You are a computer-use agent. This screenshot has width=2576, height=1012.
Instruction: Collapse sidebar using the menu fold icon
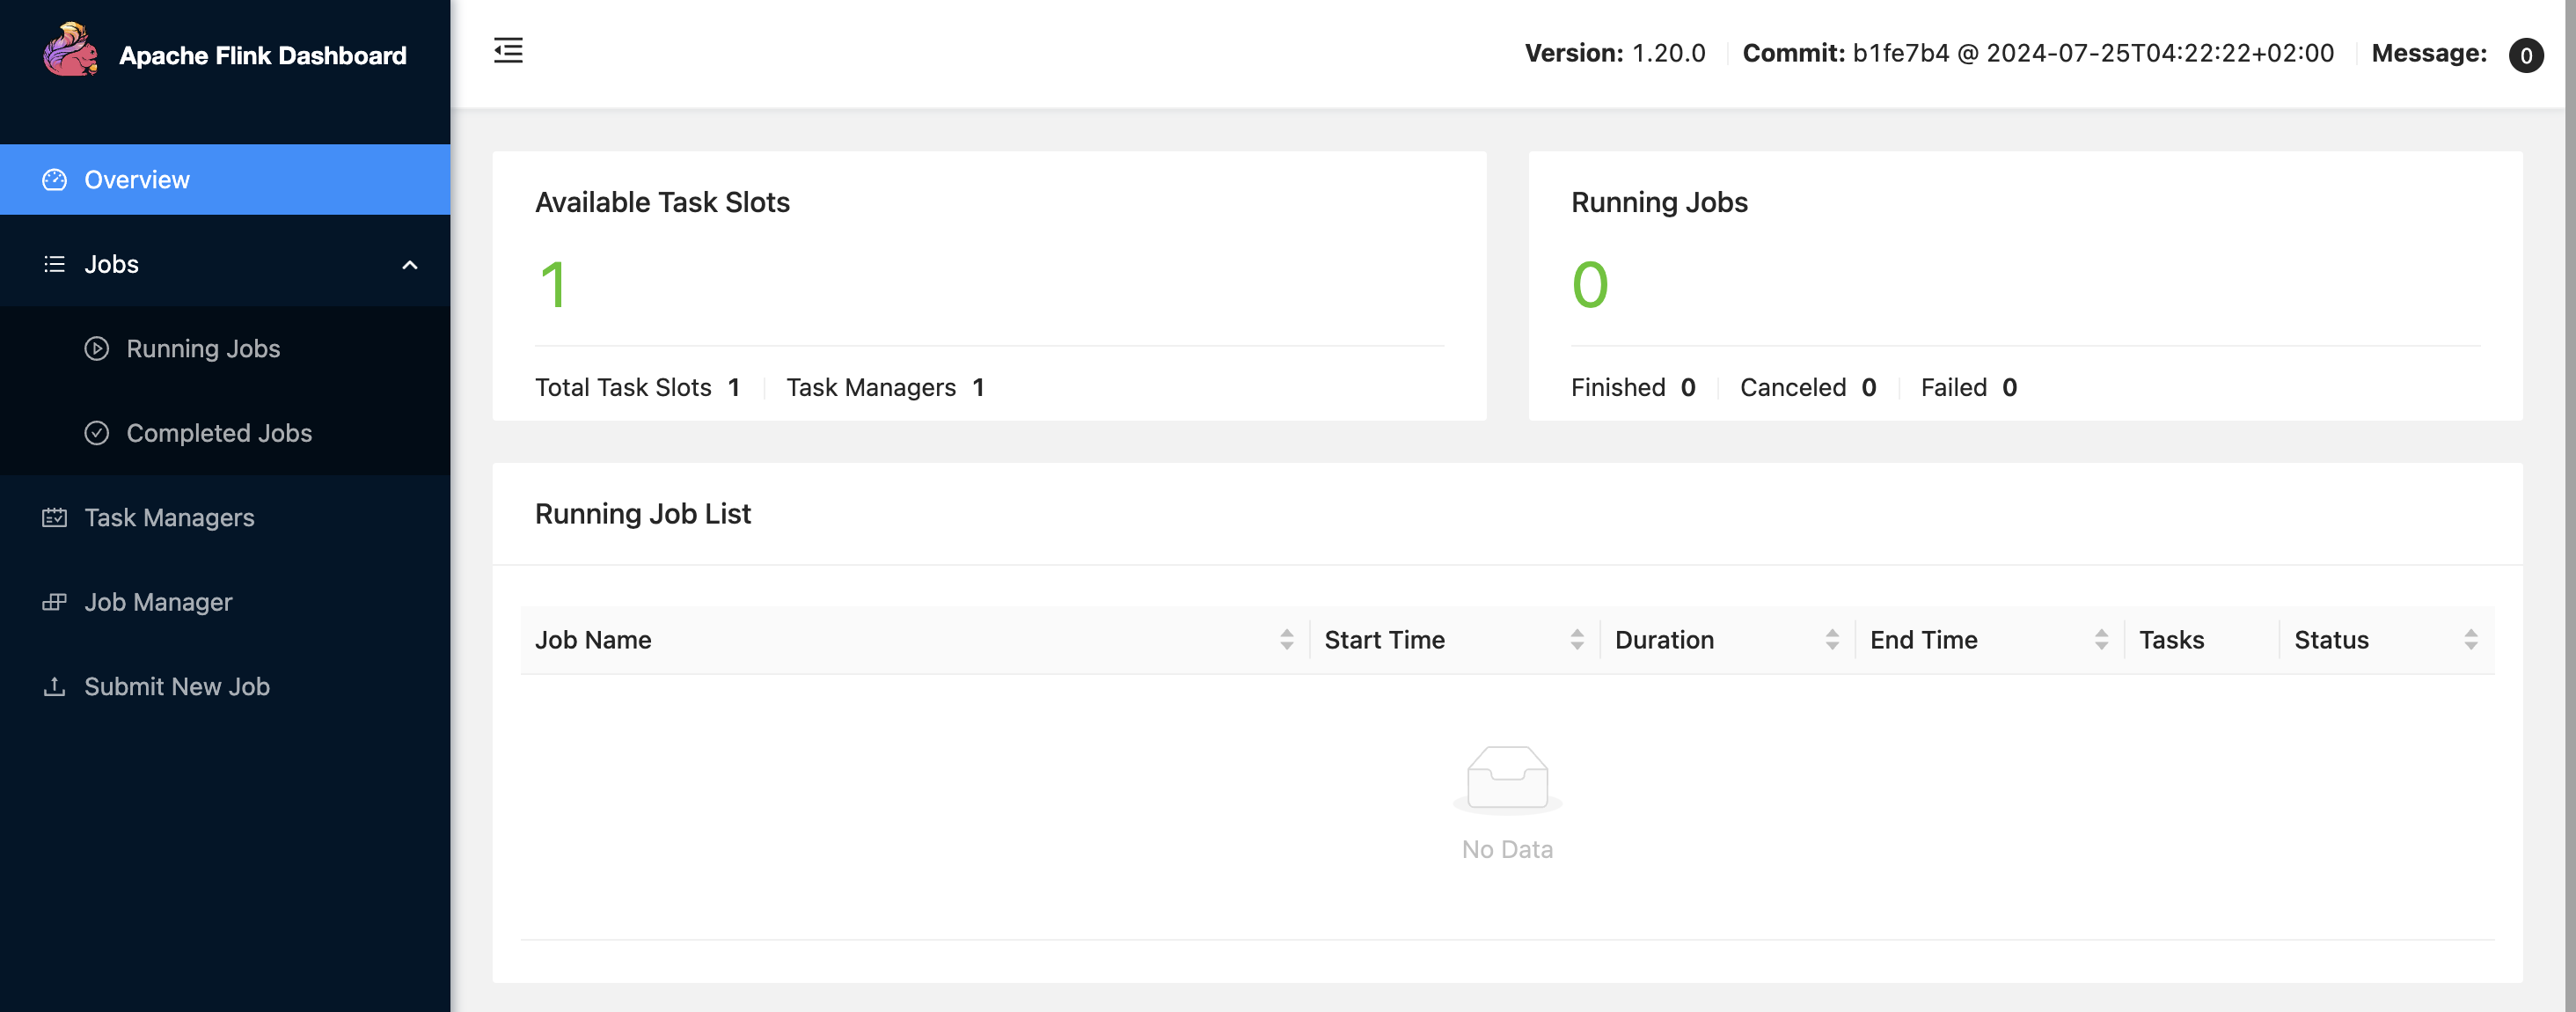[x=508, y=50]
